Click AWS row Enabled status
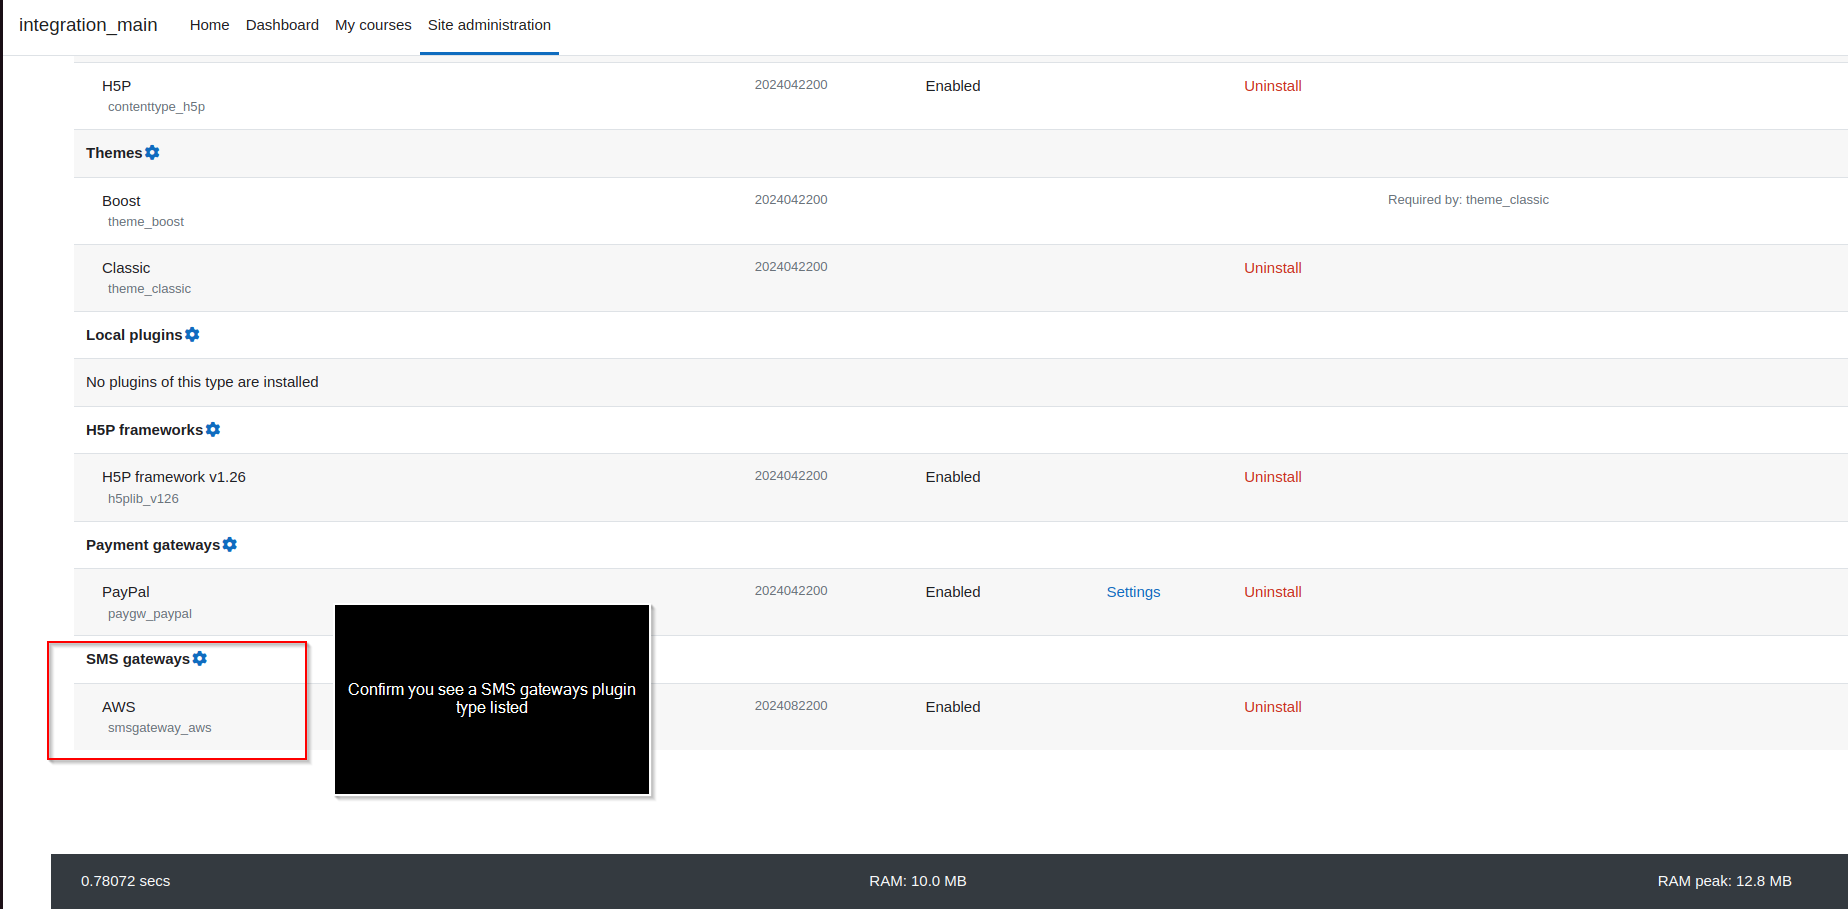The height and width of the screenshot is (909, 1848). [x=953, y=707]
